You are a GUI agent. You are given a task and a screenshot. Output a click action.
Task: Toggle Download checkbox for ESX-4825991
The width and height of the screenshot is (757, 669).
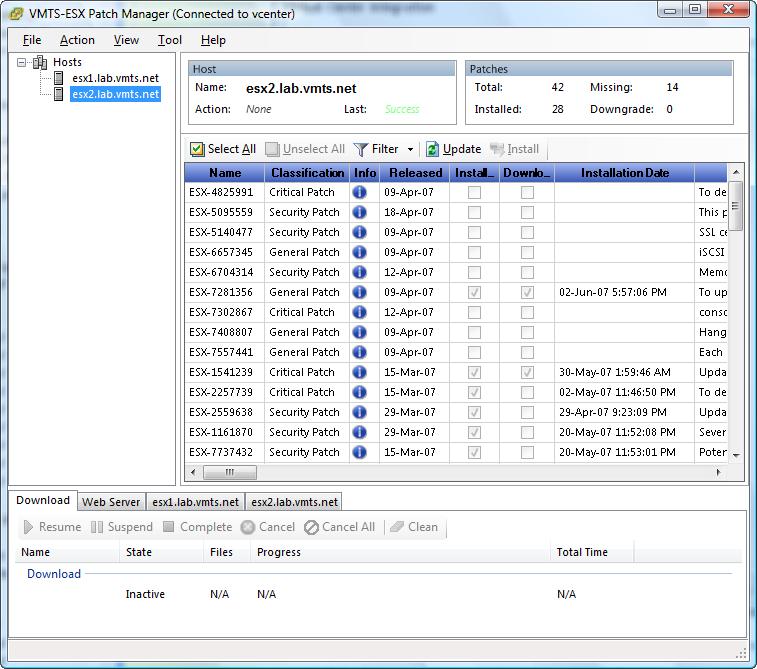point(527,193)
